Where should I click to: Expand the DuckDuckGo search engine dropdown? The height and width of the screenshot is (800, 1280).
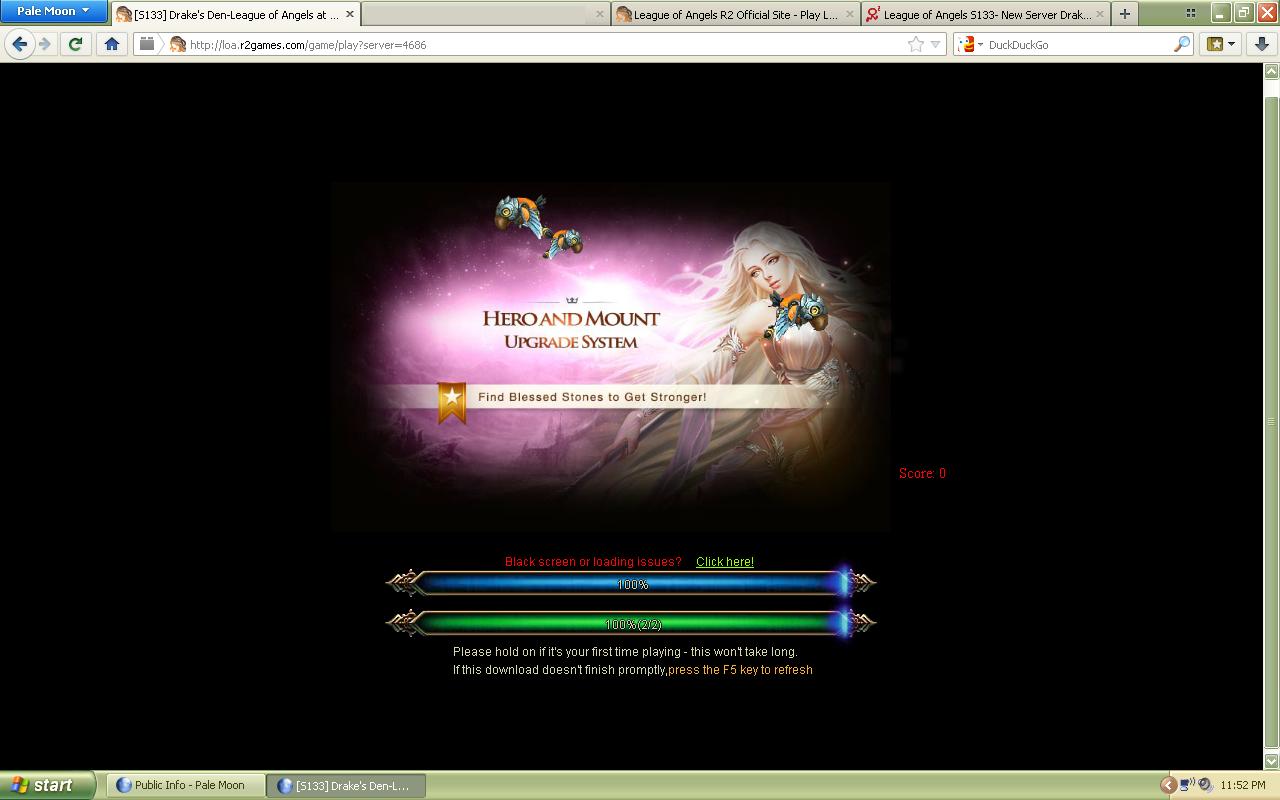pos(970,44)
